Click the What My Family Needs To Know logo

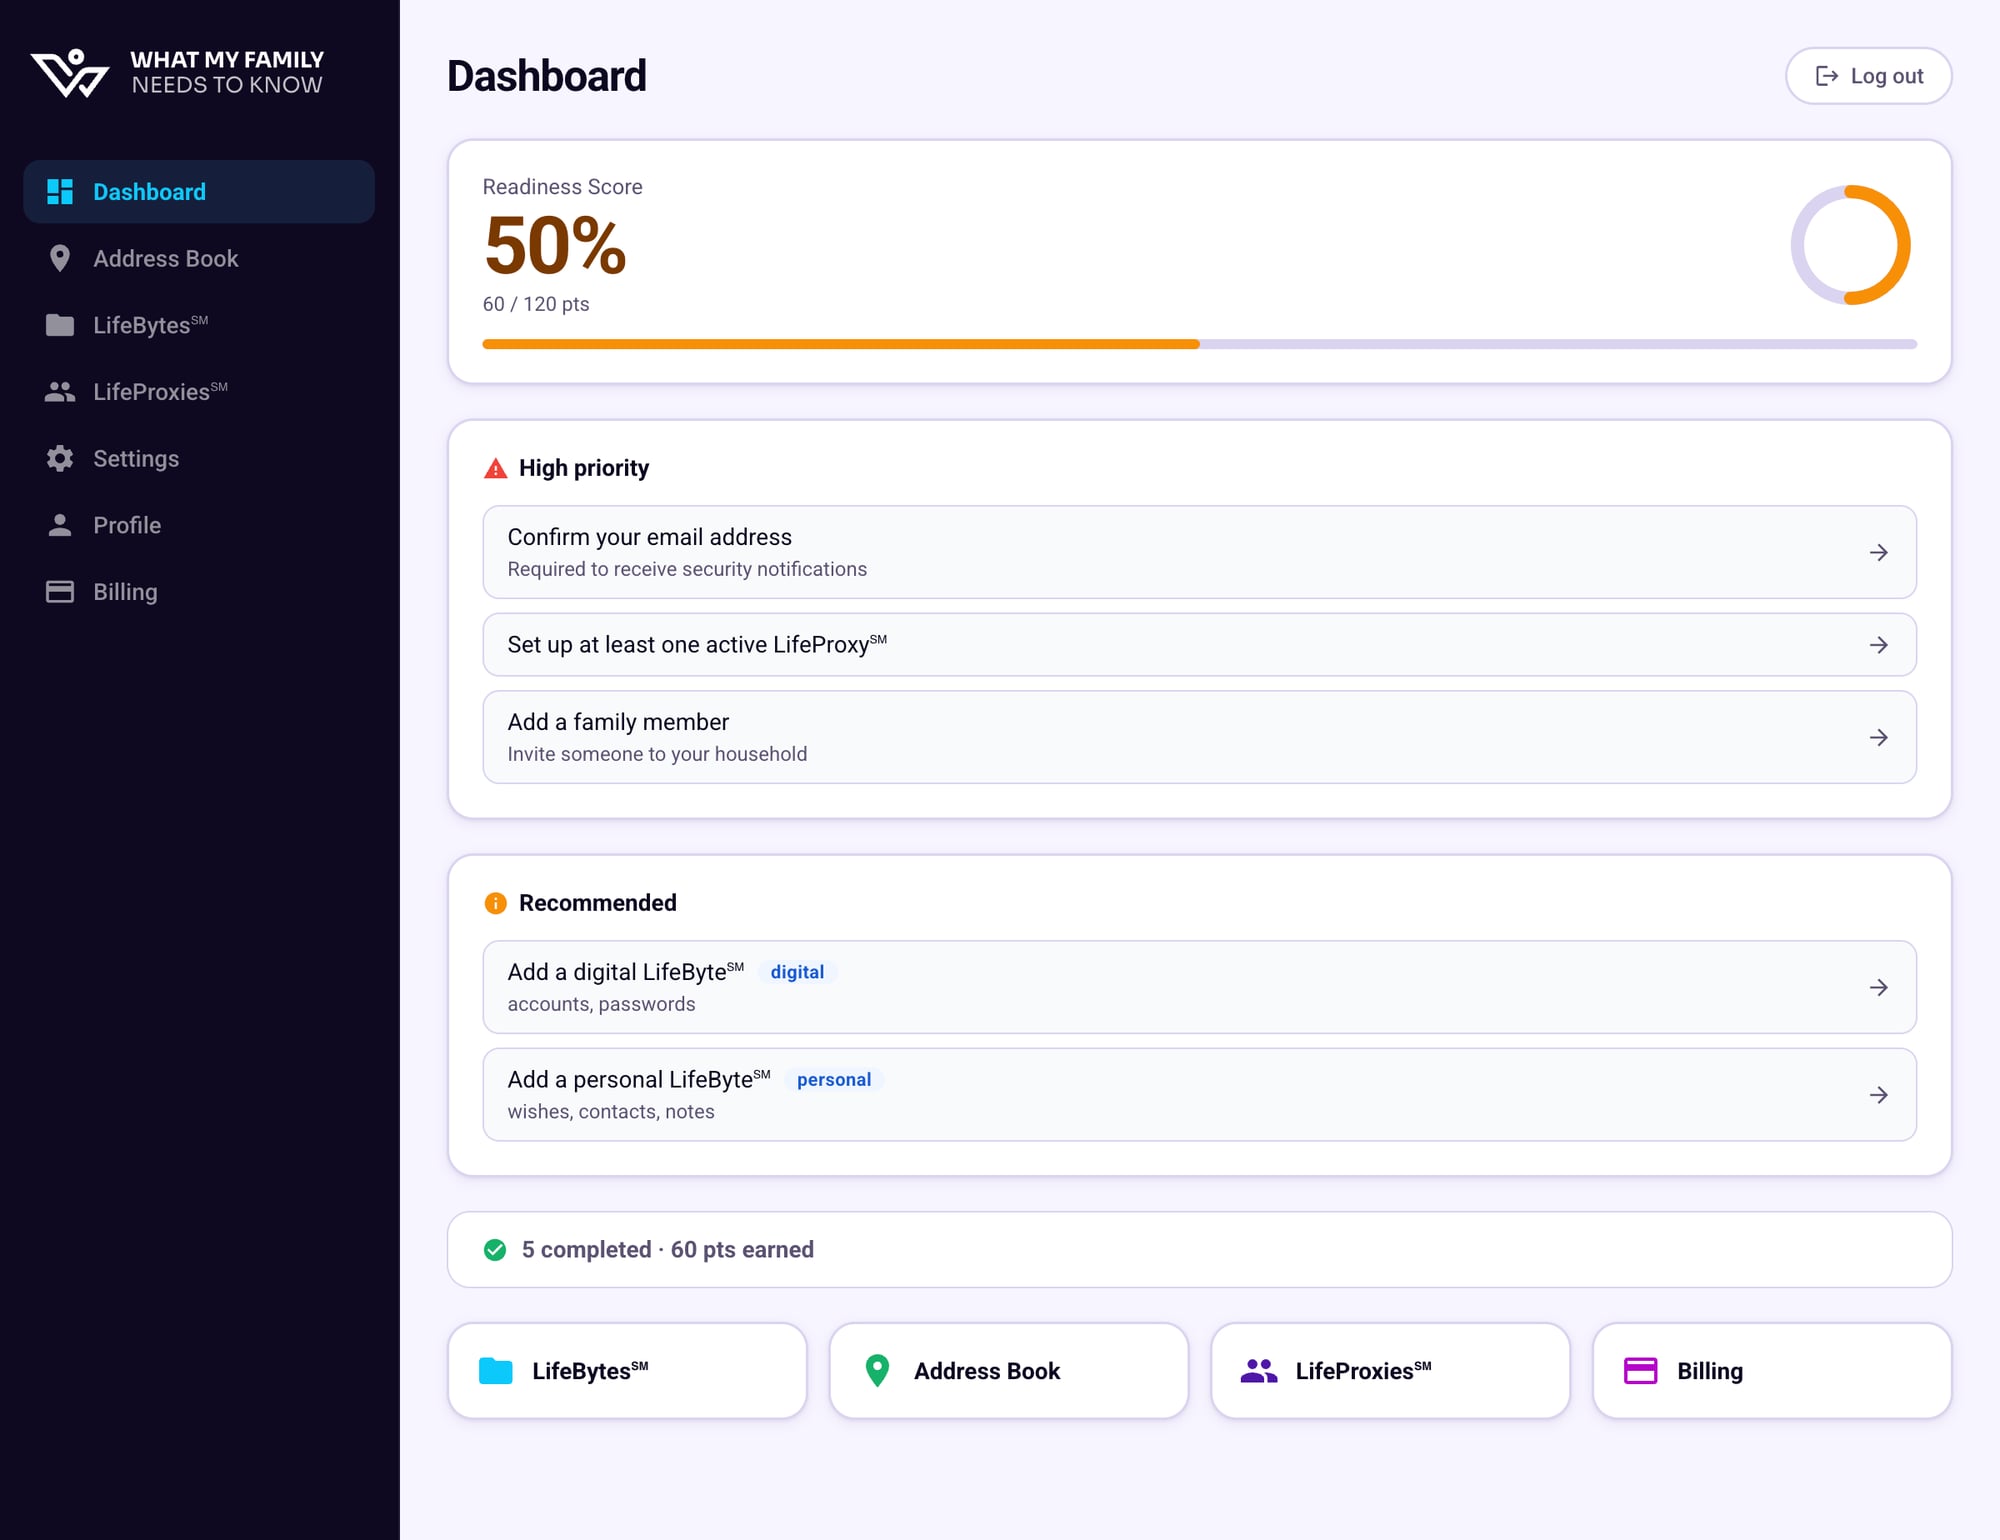click(175, 72)
